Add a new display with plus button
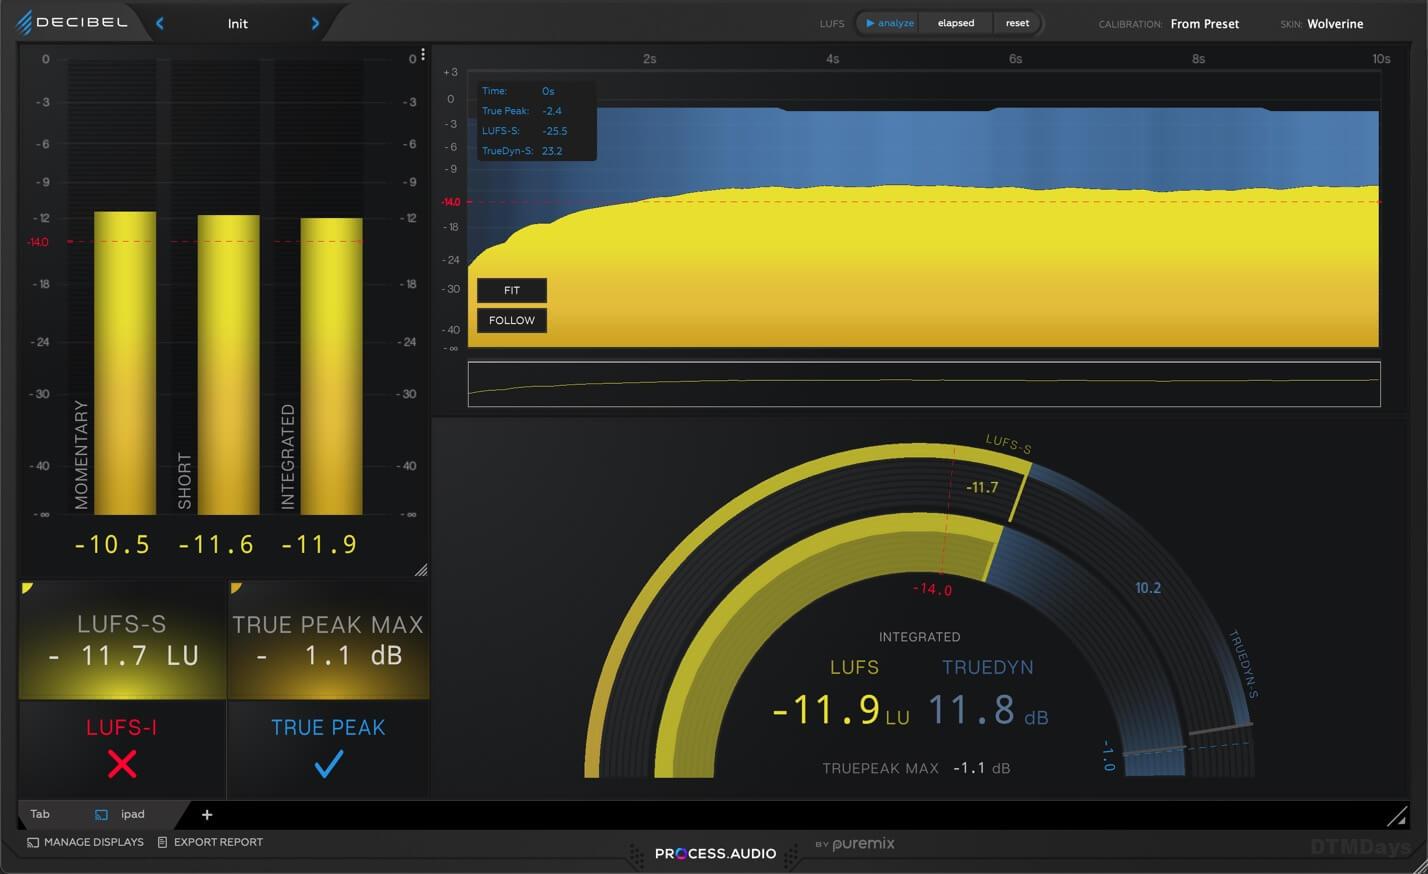Viewport: 1428px width, 874px height. [x=207, y=815]
